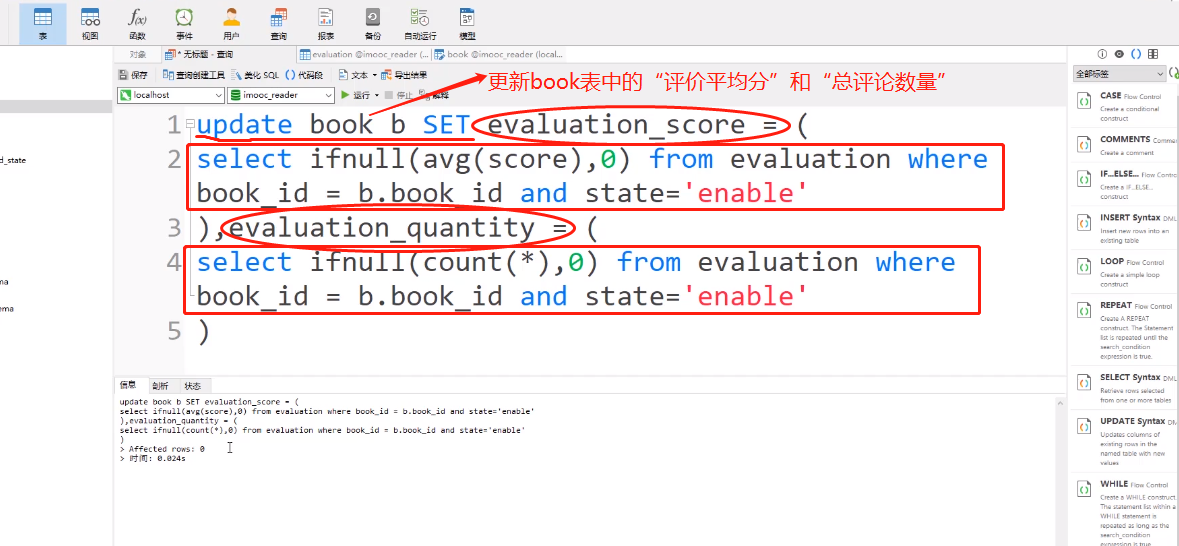Screen dimensions: 1179x546
Task: Switch to the 剖析 result tab
Action: click(160, 386)
